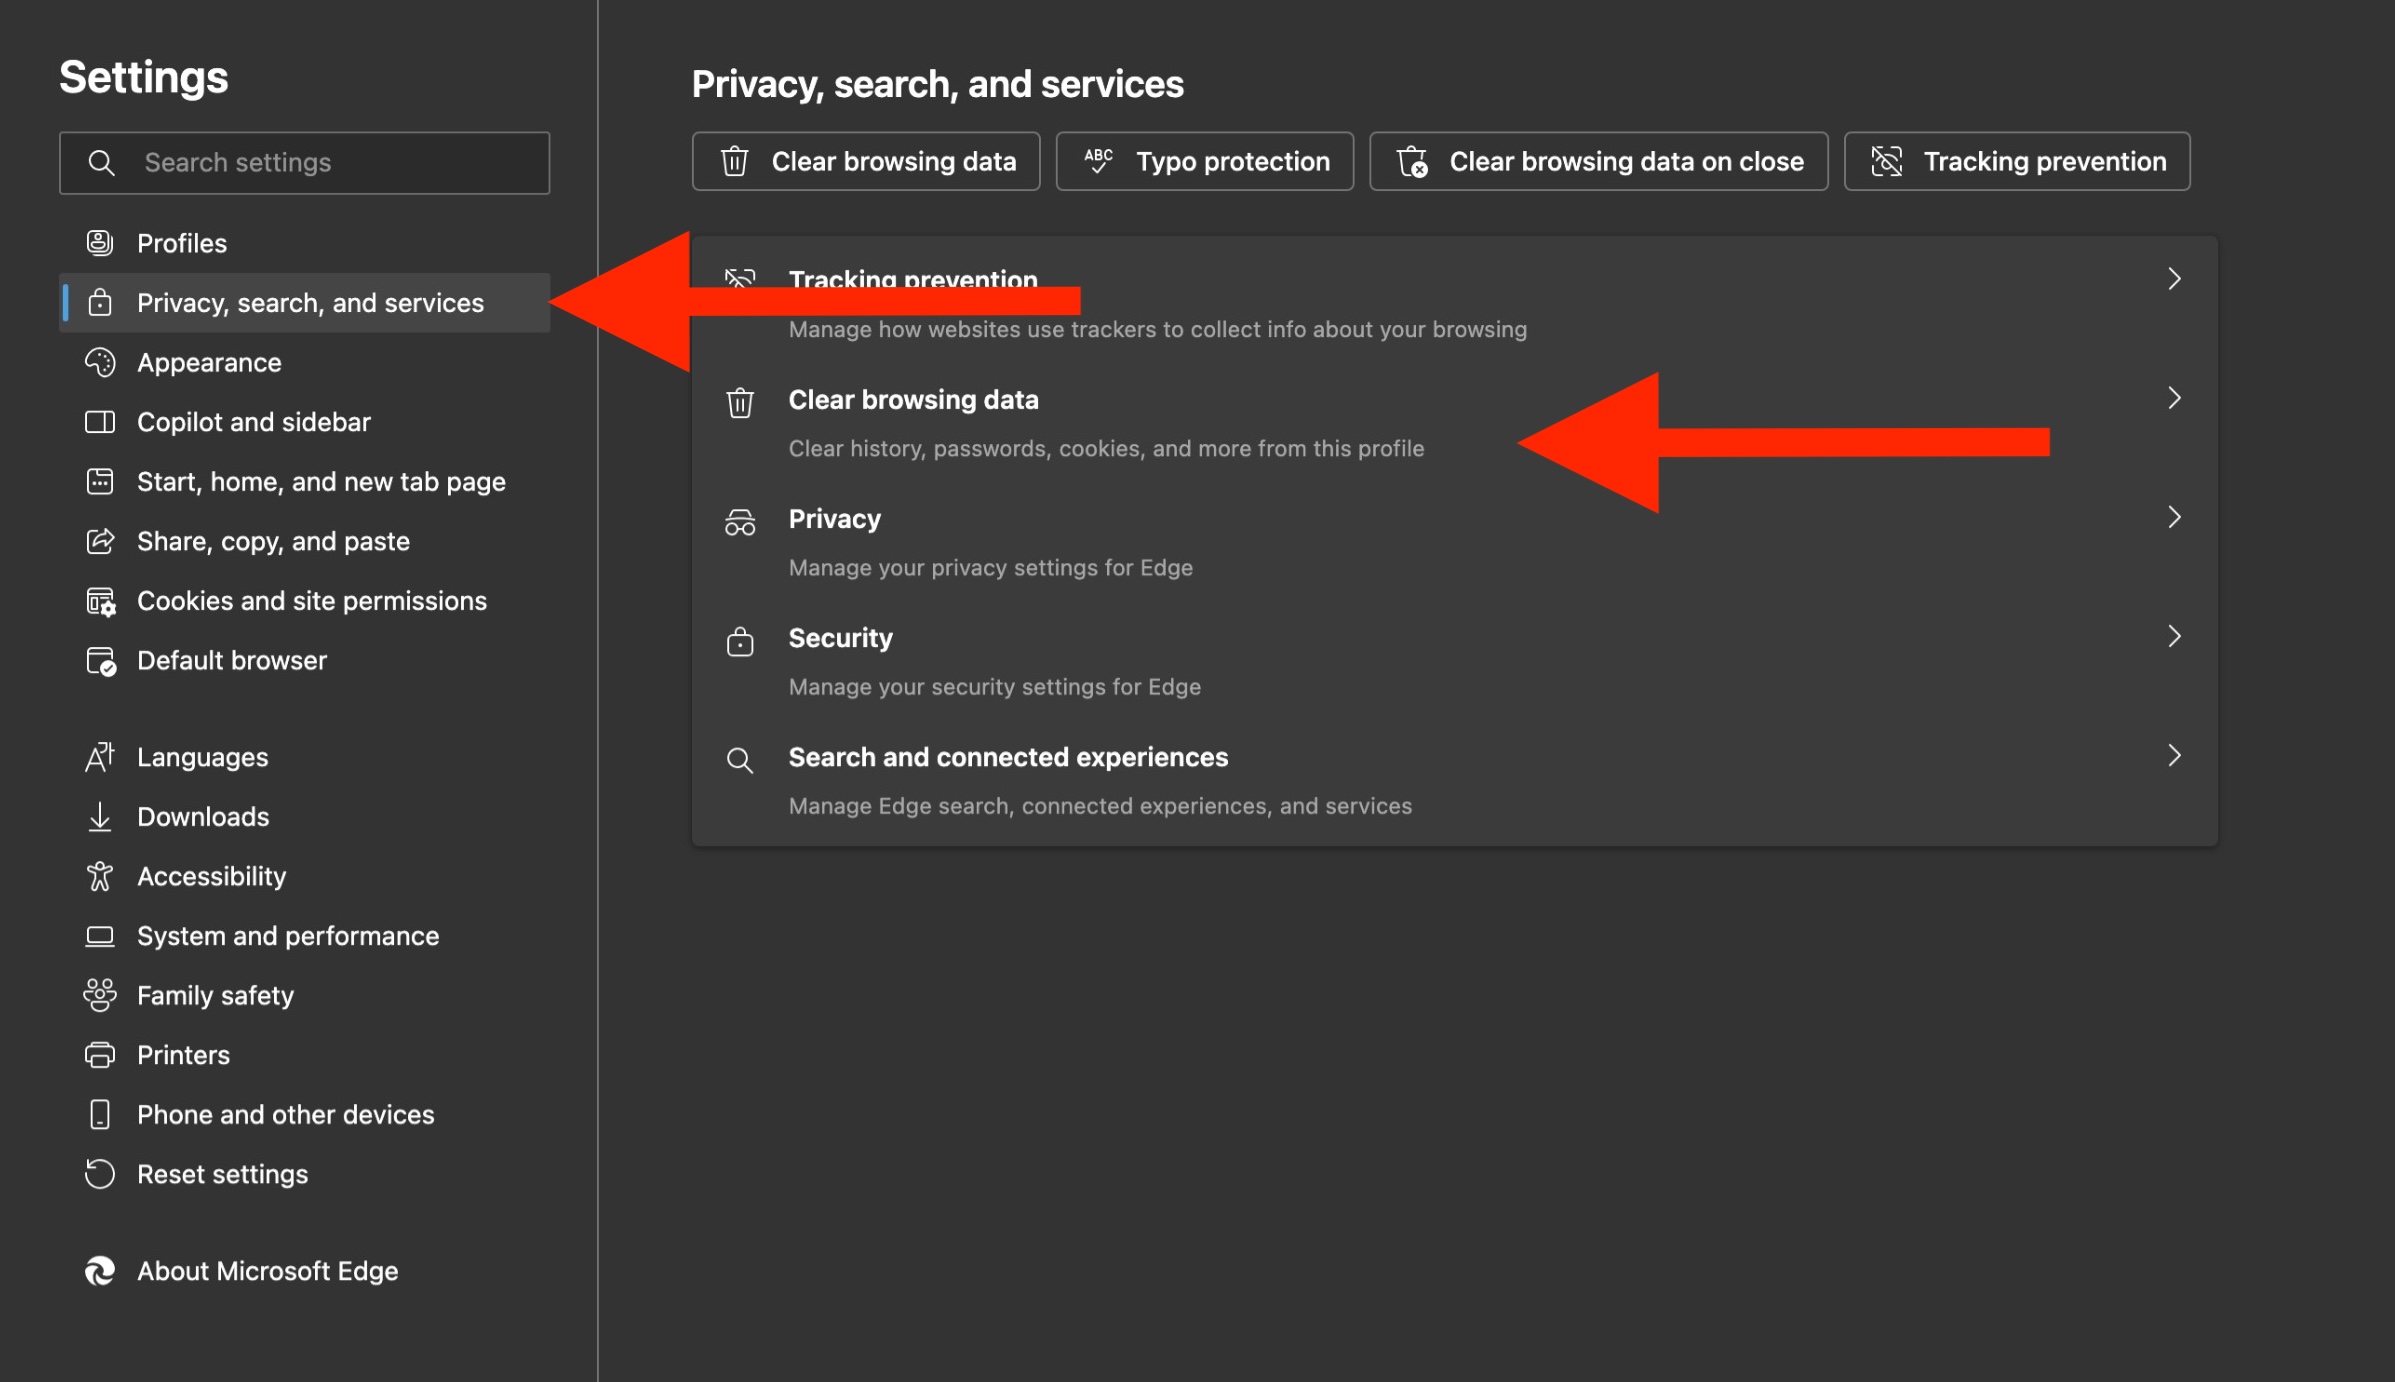2395x1382 pixels.
Task: Open Phone and other devices settings
Action: click(304, 1114)
